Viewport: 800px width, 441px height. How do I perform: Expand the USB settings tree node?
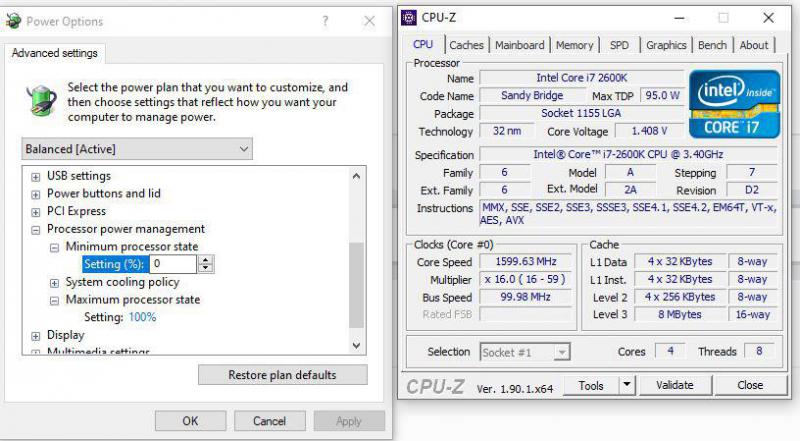tap(36, 177)
